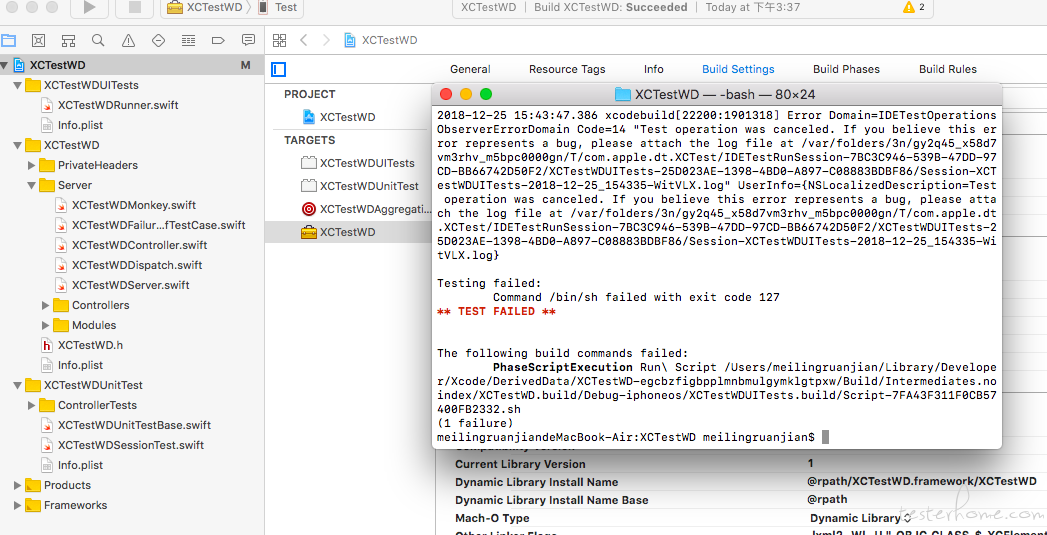The width and height of the screenshot is (1047, 535).
Task: Select the XCTestWD scheme in toolbar
Action: pyautogui.click(x=206, y=7)
